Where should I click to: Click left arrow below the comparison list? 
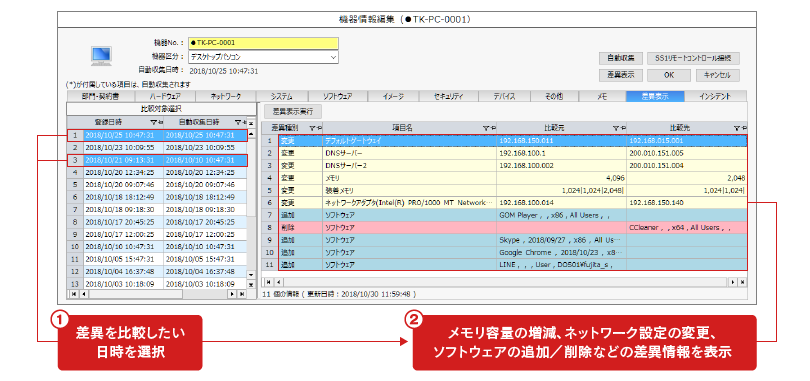[x=83, y=294]
